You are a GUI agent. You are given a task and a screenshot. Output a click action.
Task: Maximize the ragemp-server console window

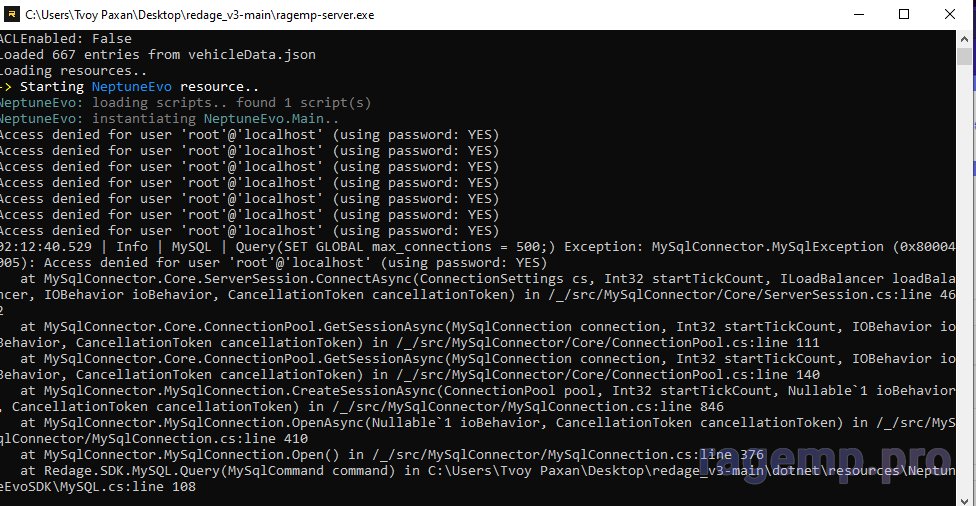(x=904, y=14)
